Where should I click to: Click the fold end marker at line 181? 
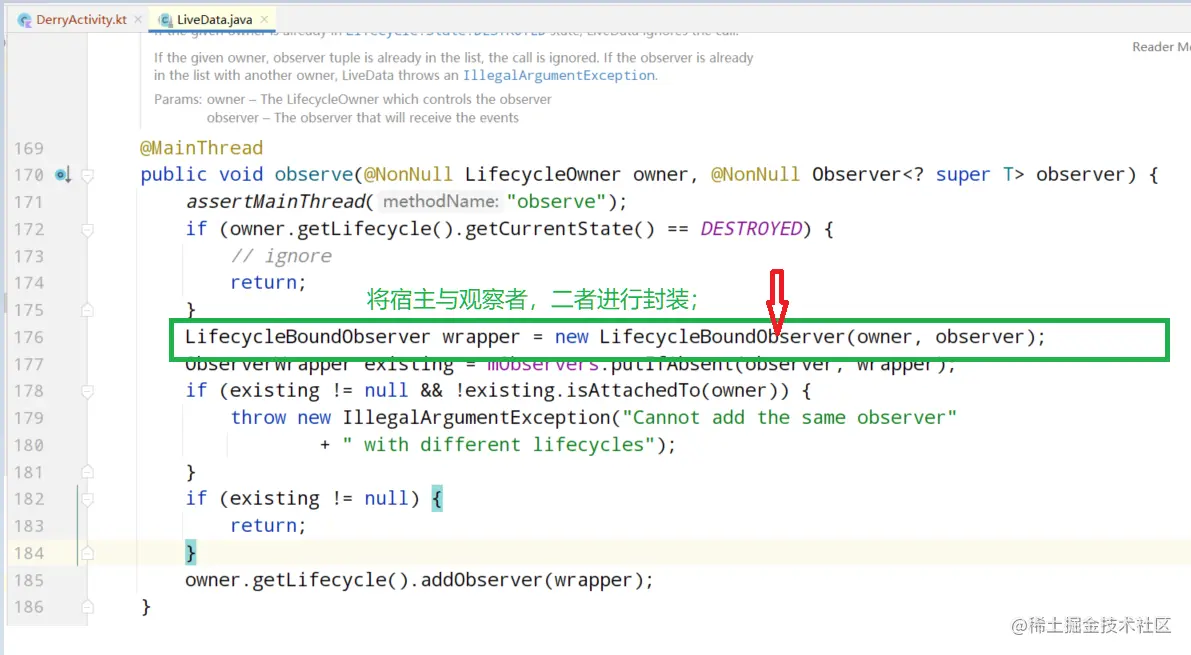click(x=87, y=472)
